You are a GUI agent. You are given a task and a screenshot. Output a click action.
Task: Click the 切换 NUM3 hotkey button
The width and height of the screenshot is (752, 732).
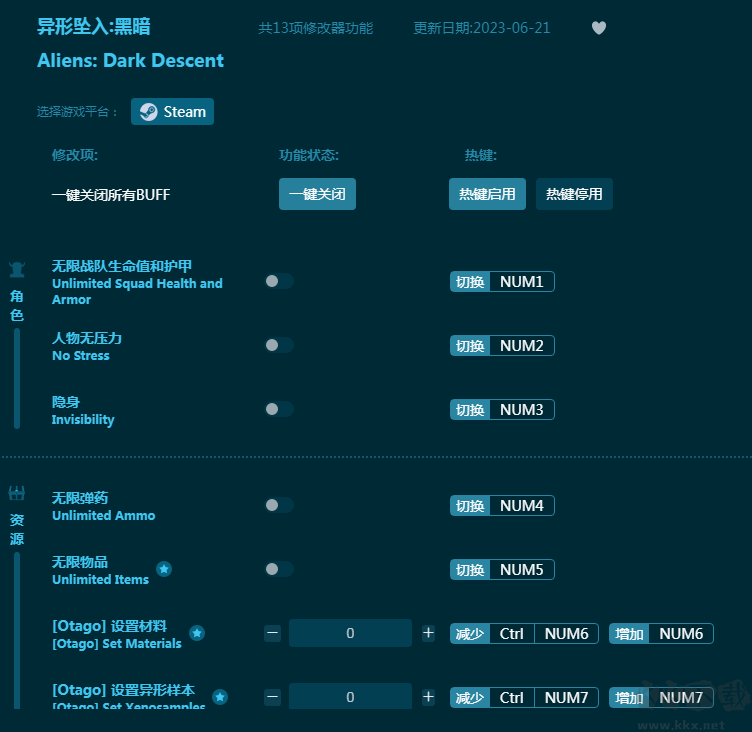tap(502, 410)
